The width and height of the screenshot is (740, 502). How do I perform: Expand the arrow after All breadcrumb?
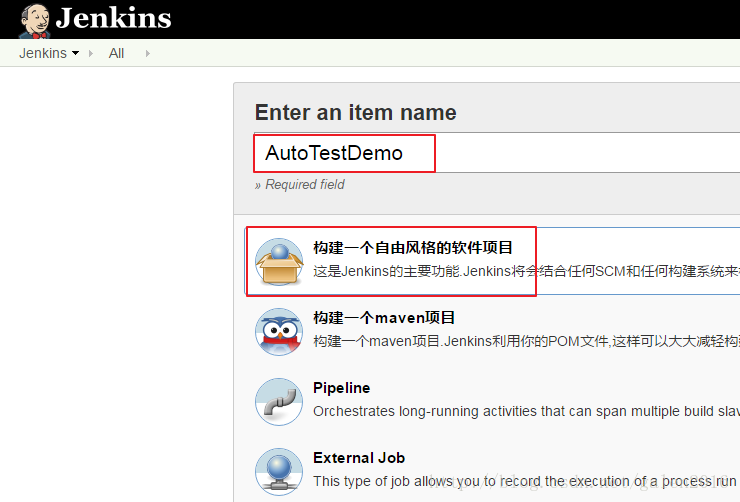point(148,53)
